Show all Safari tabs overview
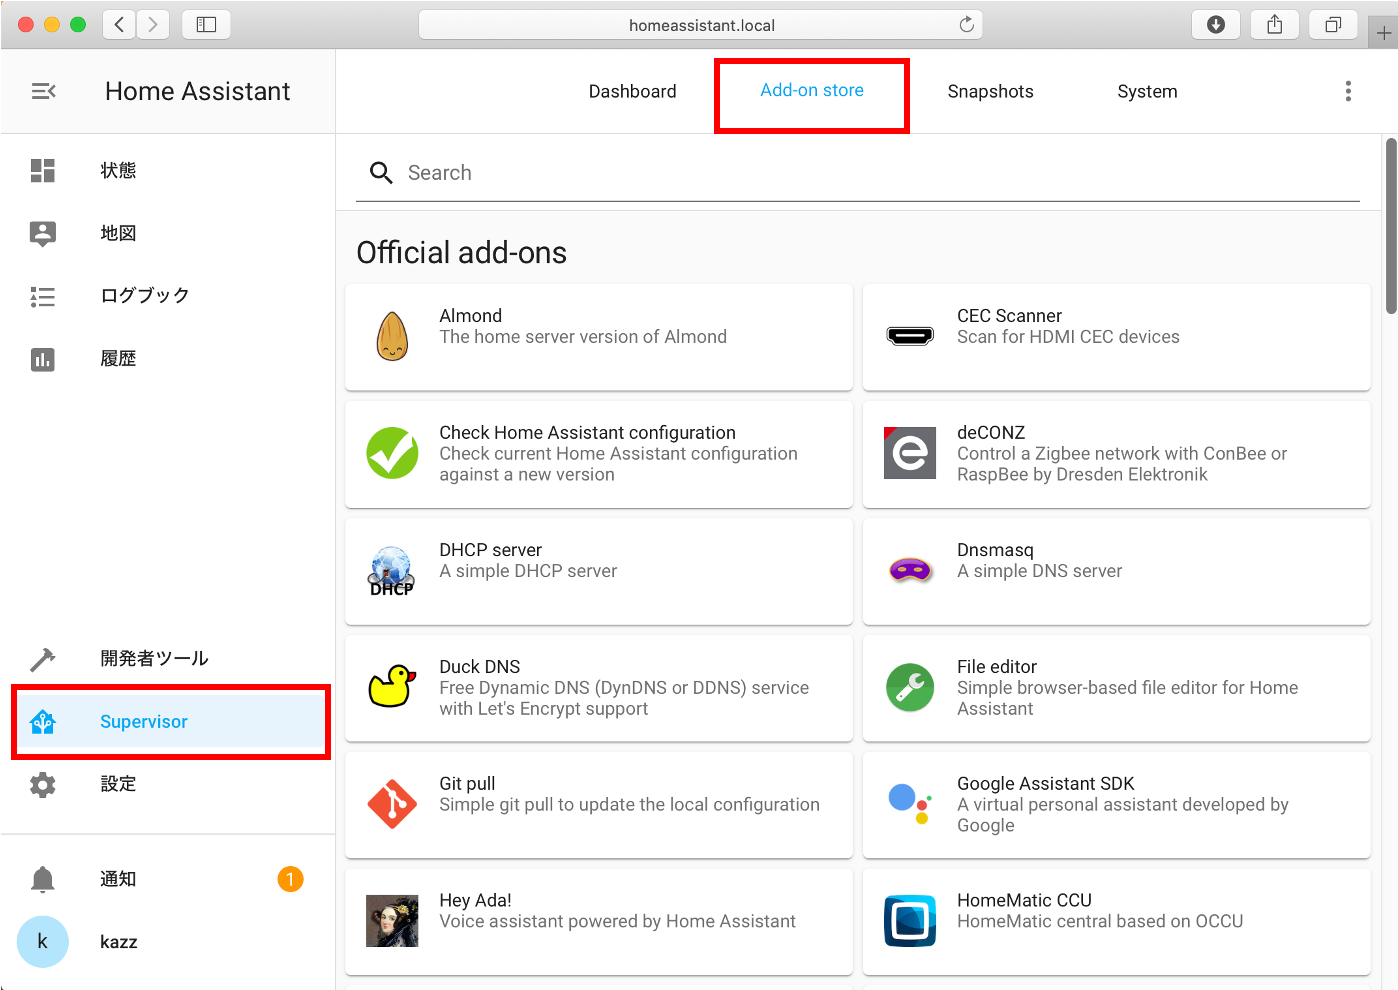This screenshot has height=990, width=1398. point(1333,25)
